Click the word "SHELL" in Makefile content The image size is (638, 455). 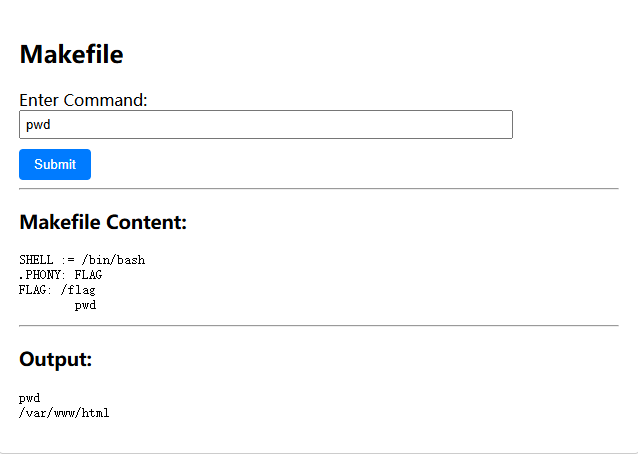[36, 260]
